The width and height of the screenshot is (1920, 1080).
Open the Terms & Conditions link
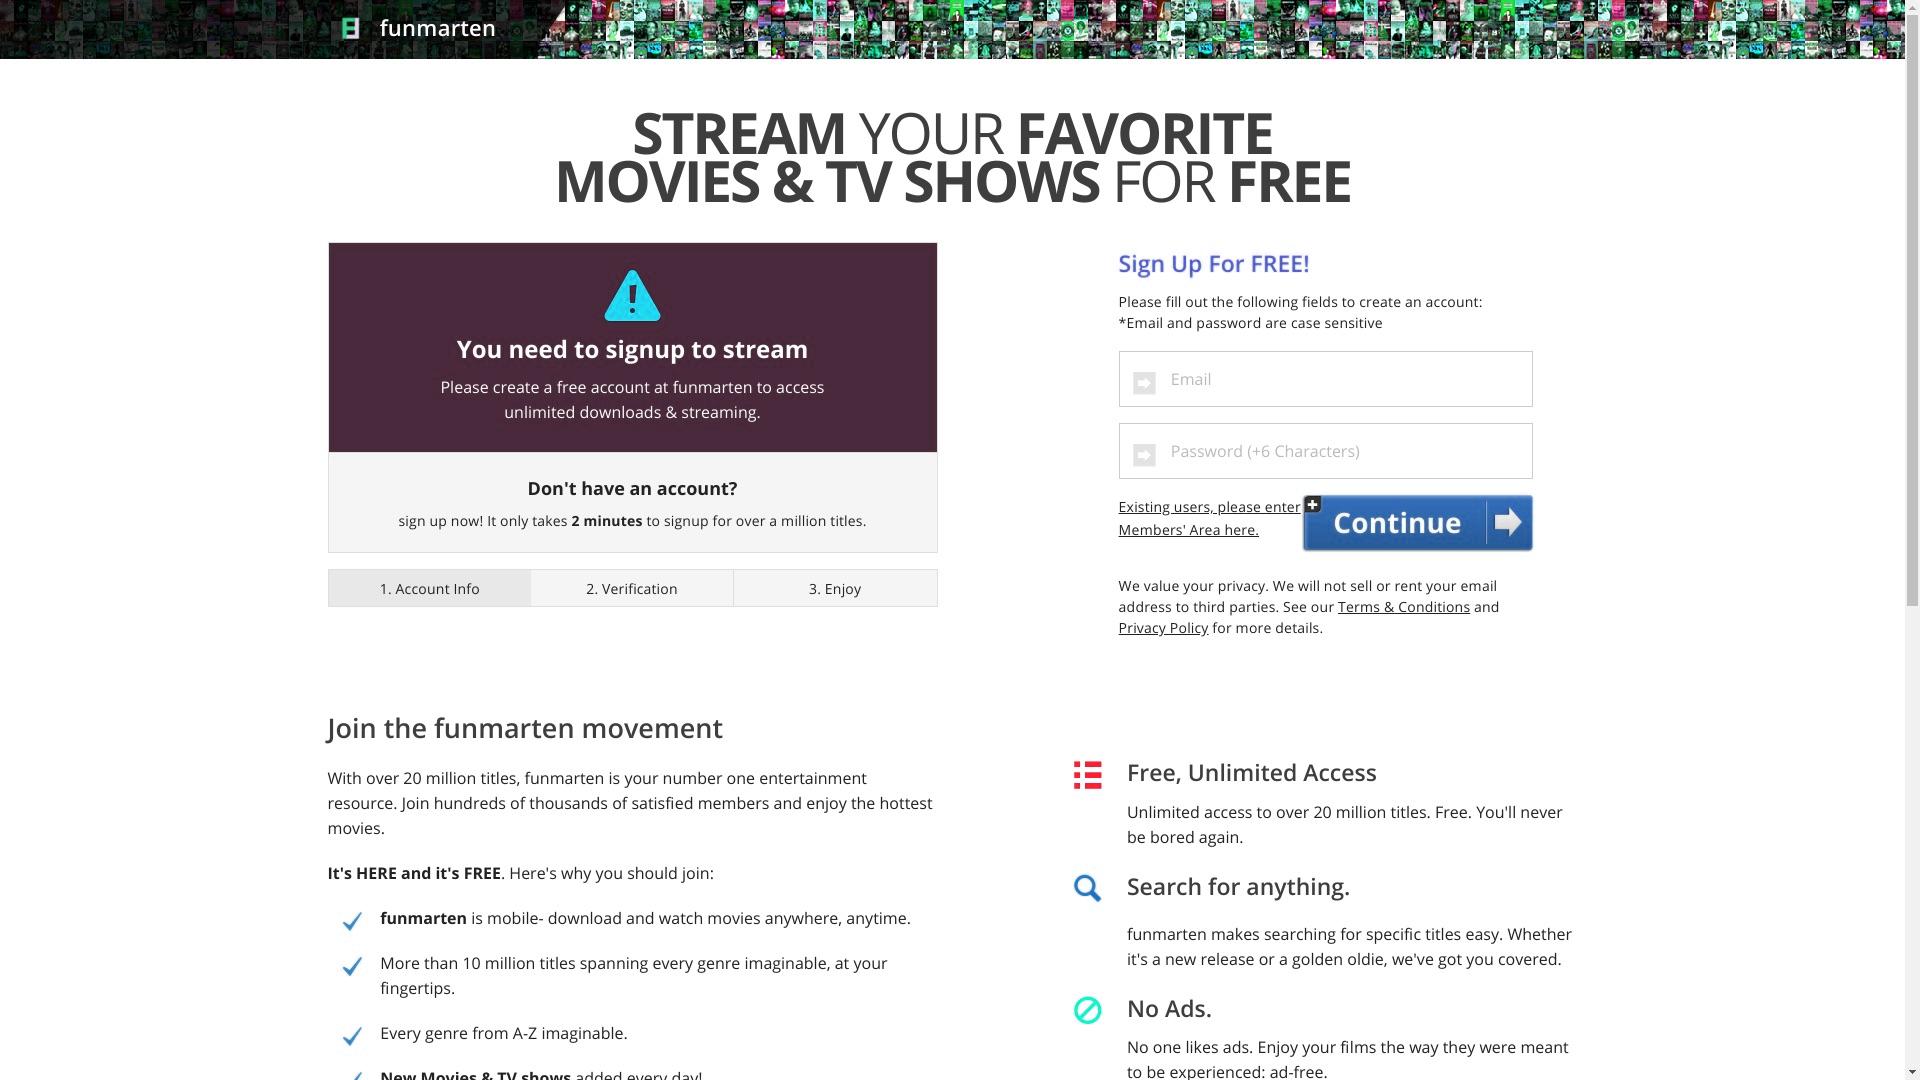click(1403, 607)
